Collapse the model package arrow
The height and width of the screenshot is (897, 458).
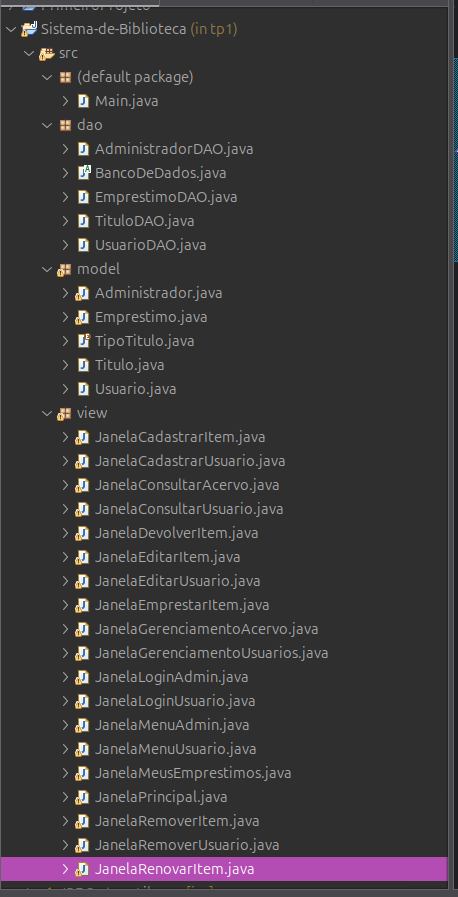click(x=47, y=269)
